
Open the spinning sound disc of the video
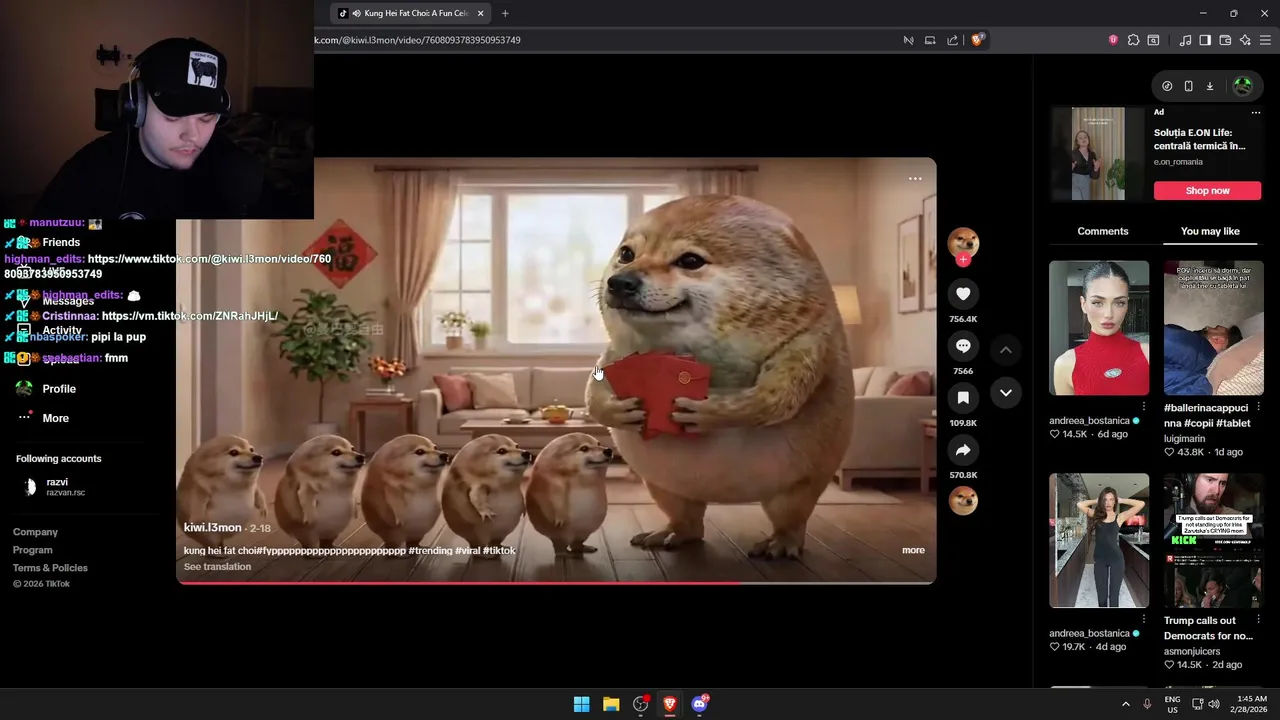[963, 500]
